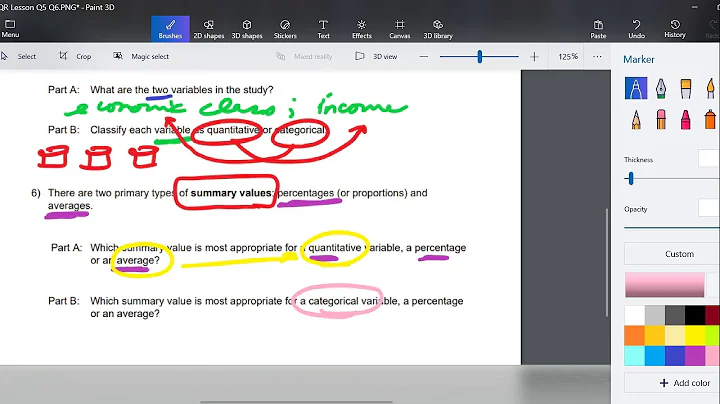Pick the gold color swatch
This screenshot has width=720, height=404.
point(655,336)
